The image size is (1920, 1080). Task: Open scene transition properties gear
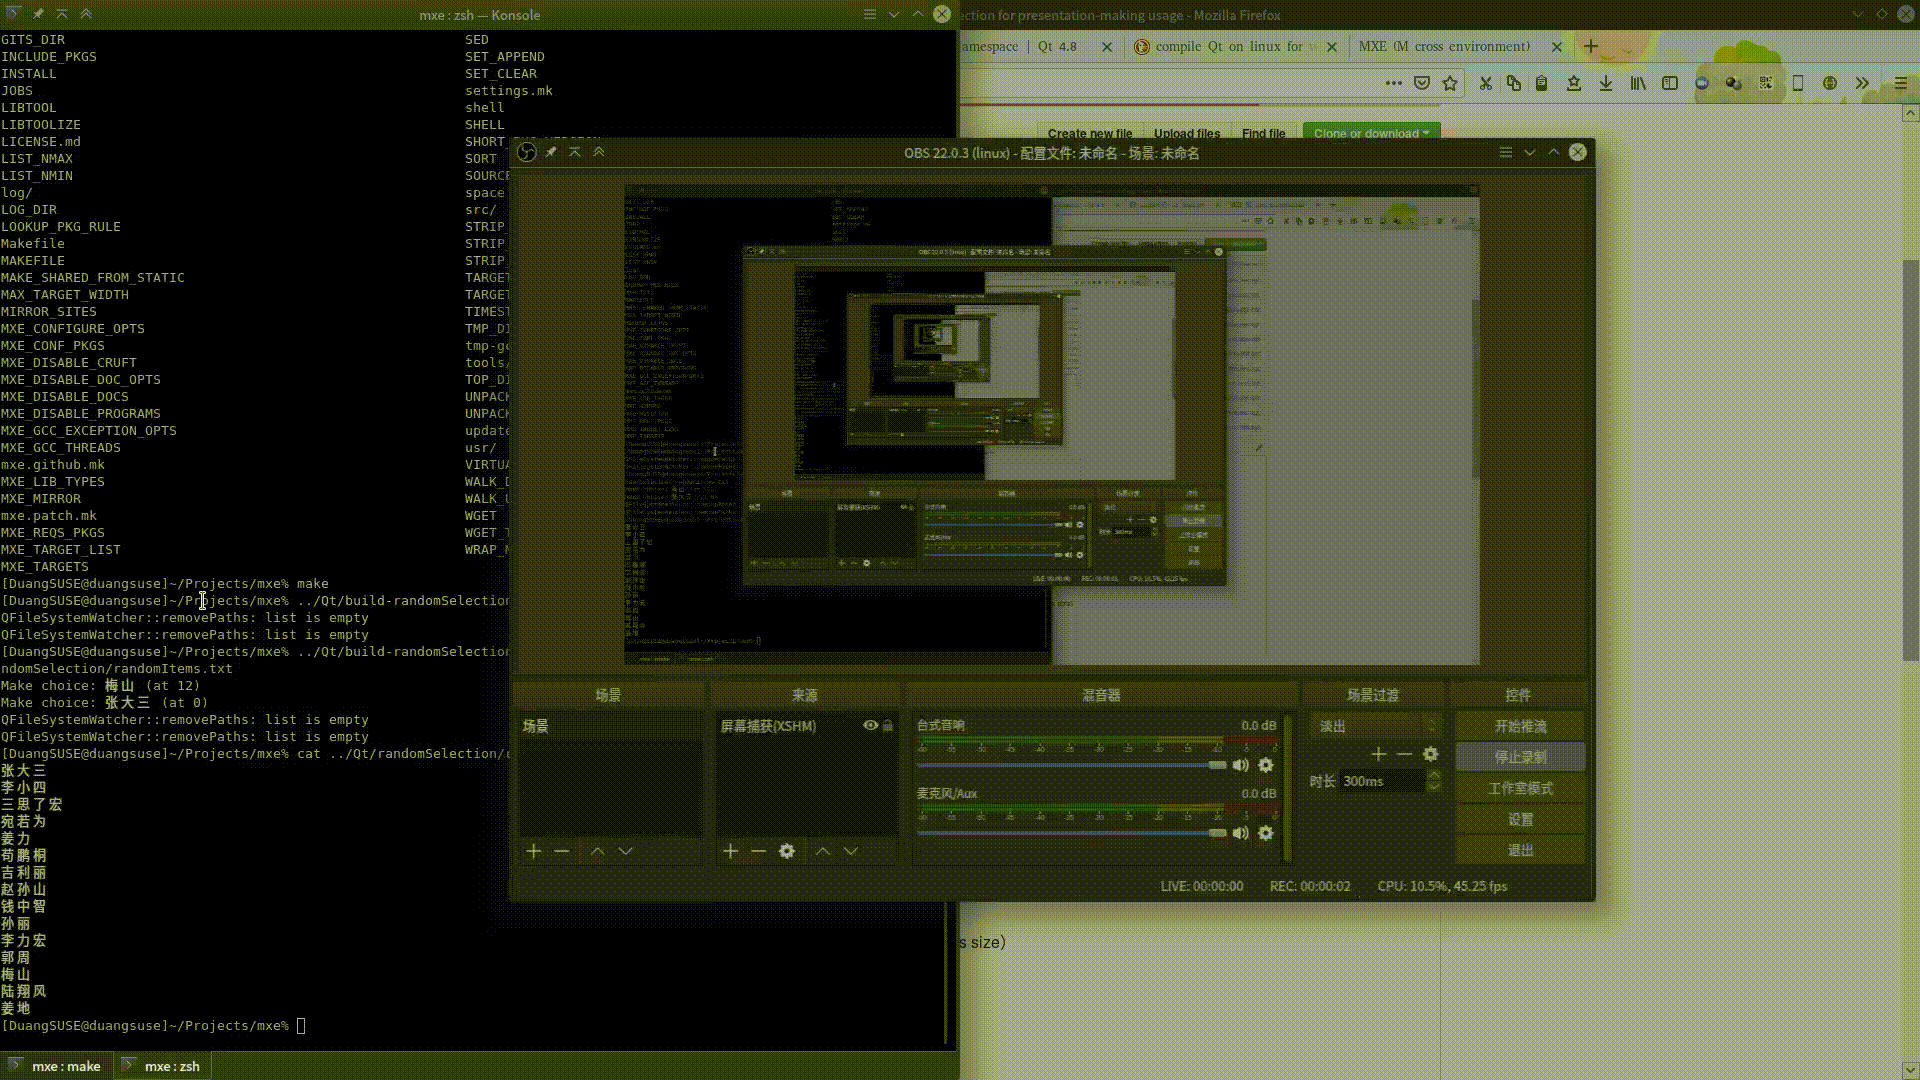tap(1431, 754)
